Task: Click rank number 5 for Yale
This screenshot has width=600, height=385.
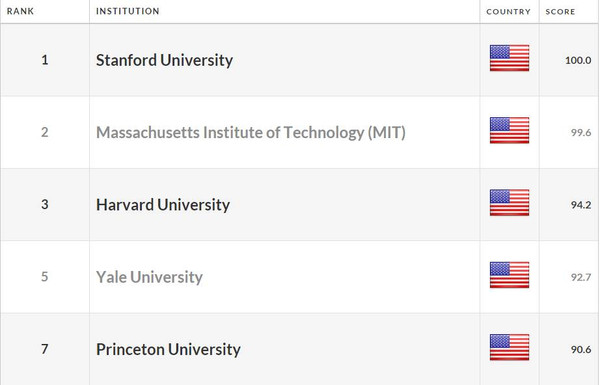Action: [45, 277]
